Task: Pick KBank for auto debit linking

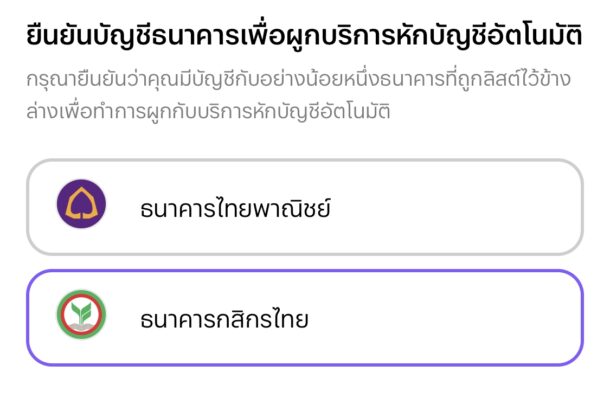Action: [305, 318]
